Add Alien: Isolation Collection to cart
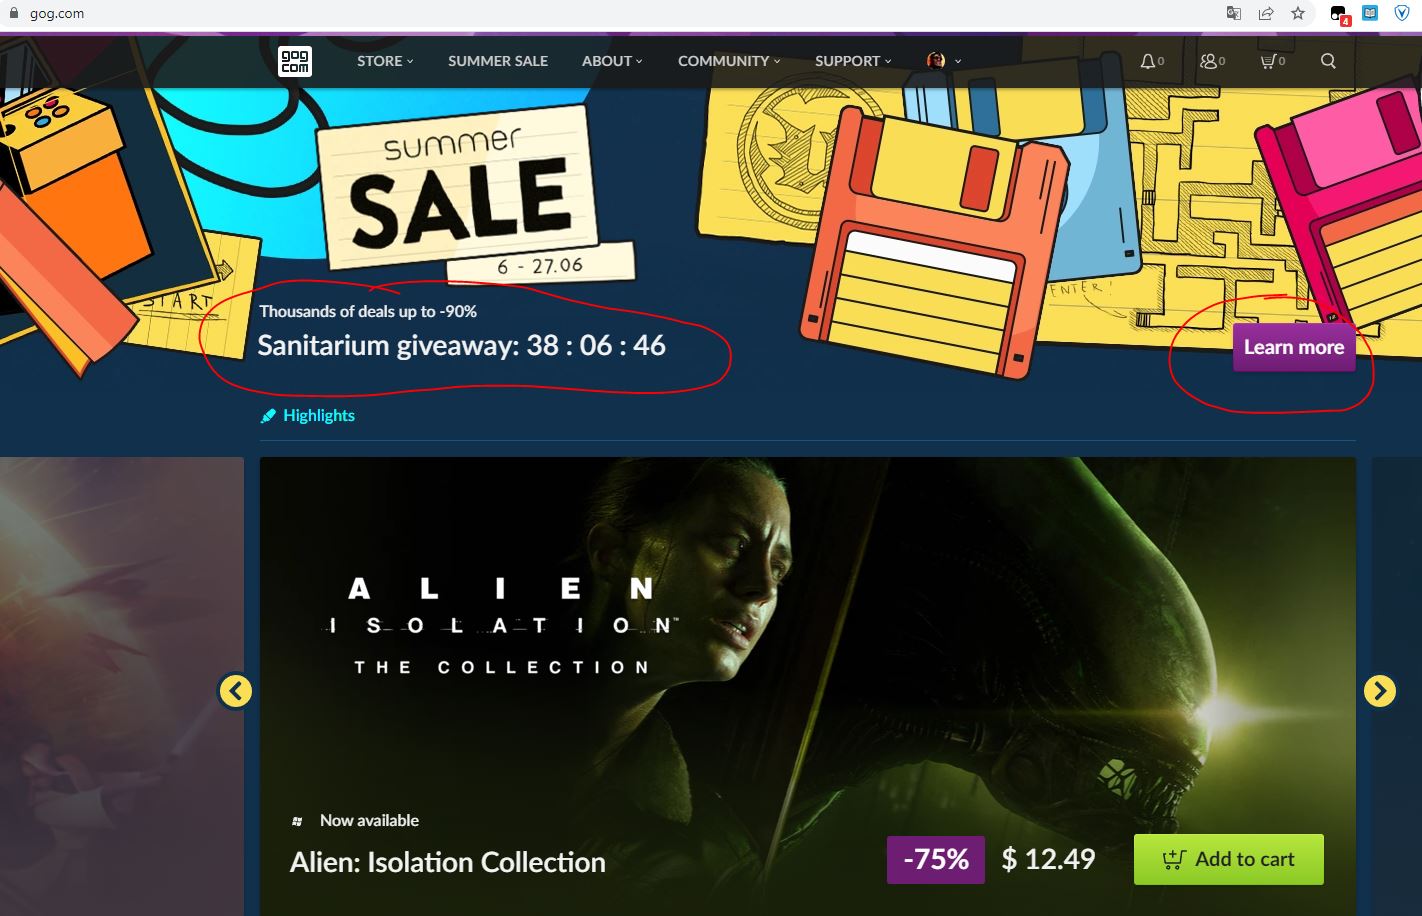The height and width of the screenshot is (916, 1422). [1229, 859]
